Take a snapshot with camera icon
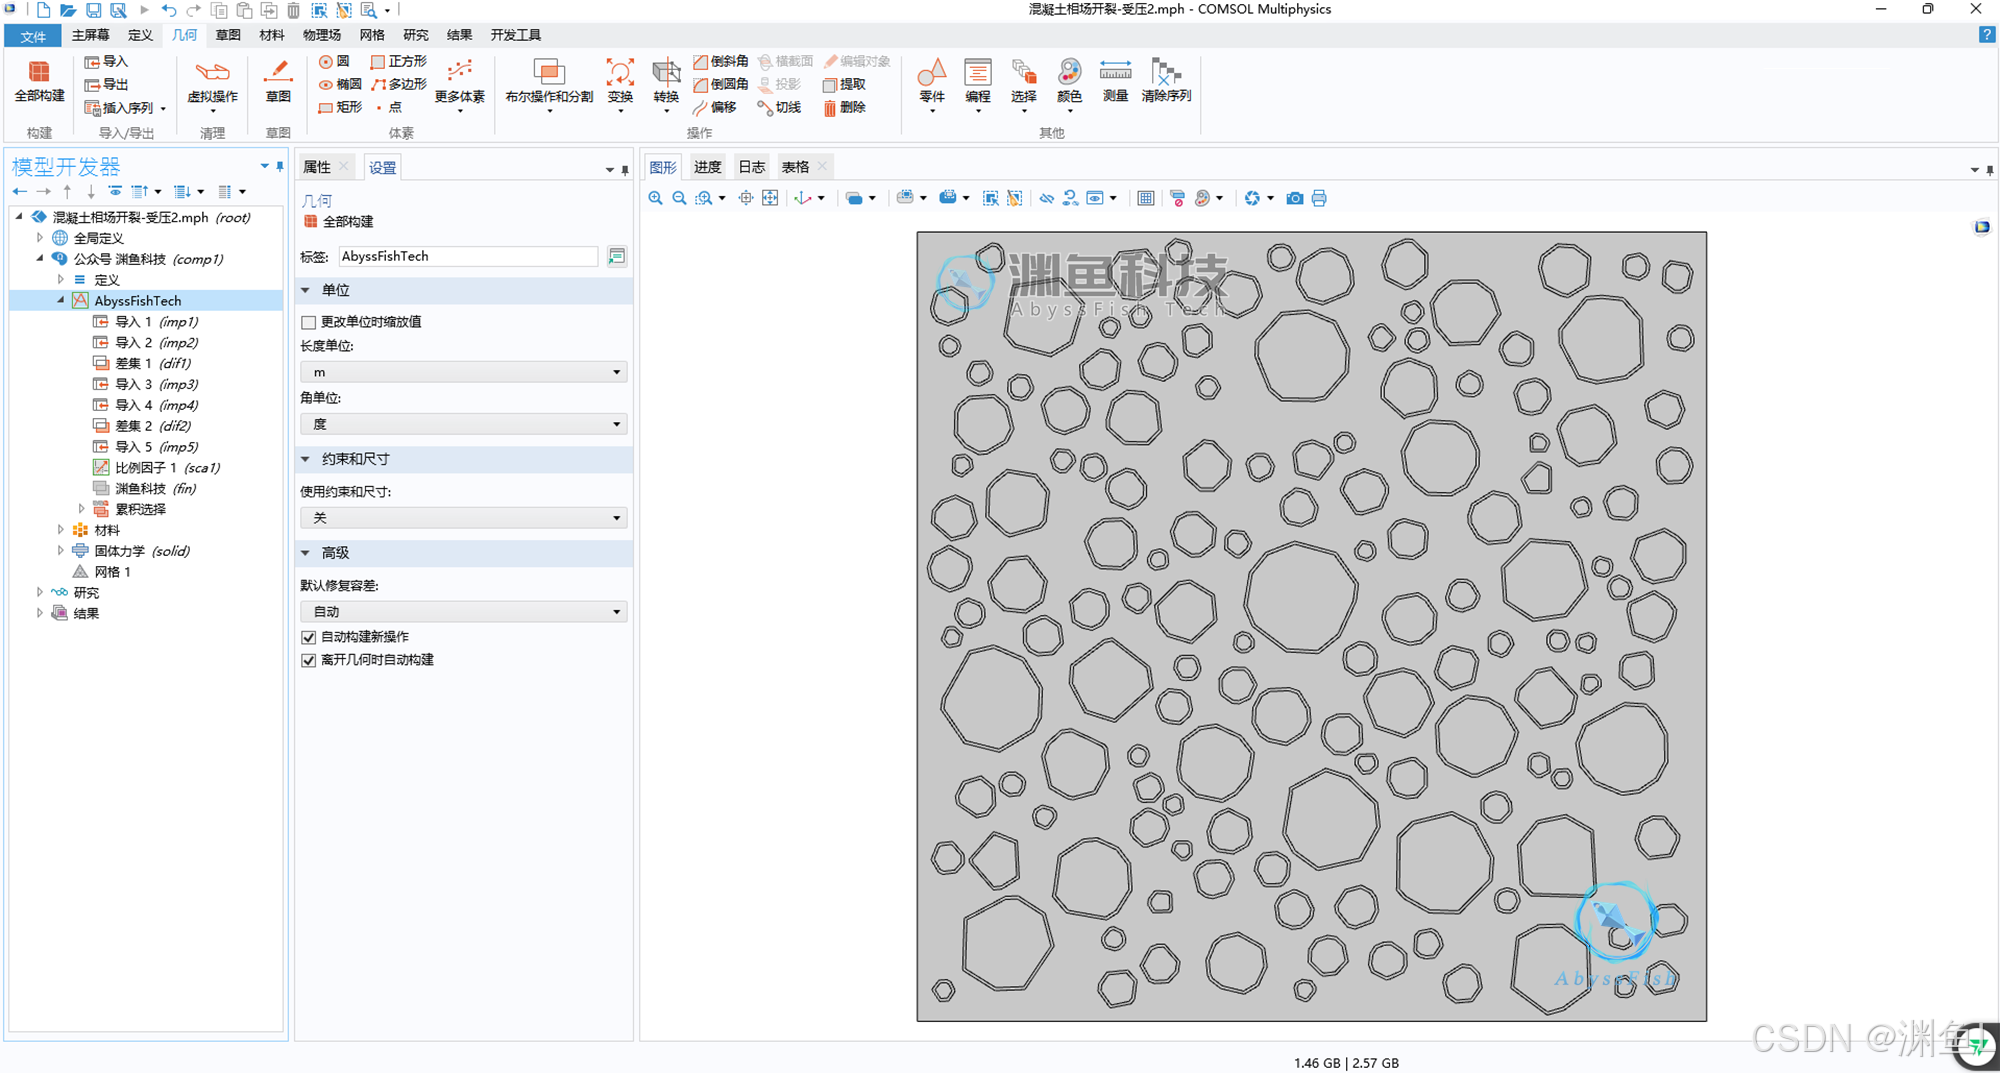 pyautogui.click(x=1294, y=198)
